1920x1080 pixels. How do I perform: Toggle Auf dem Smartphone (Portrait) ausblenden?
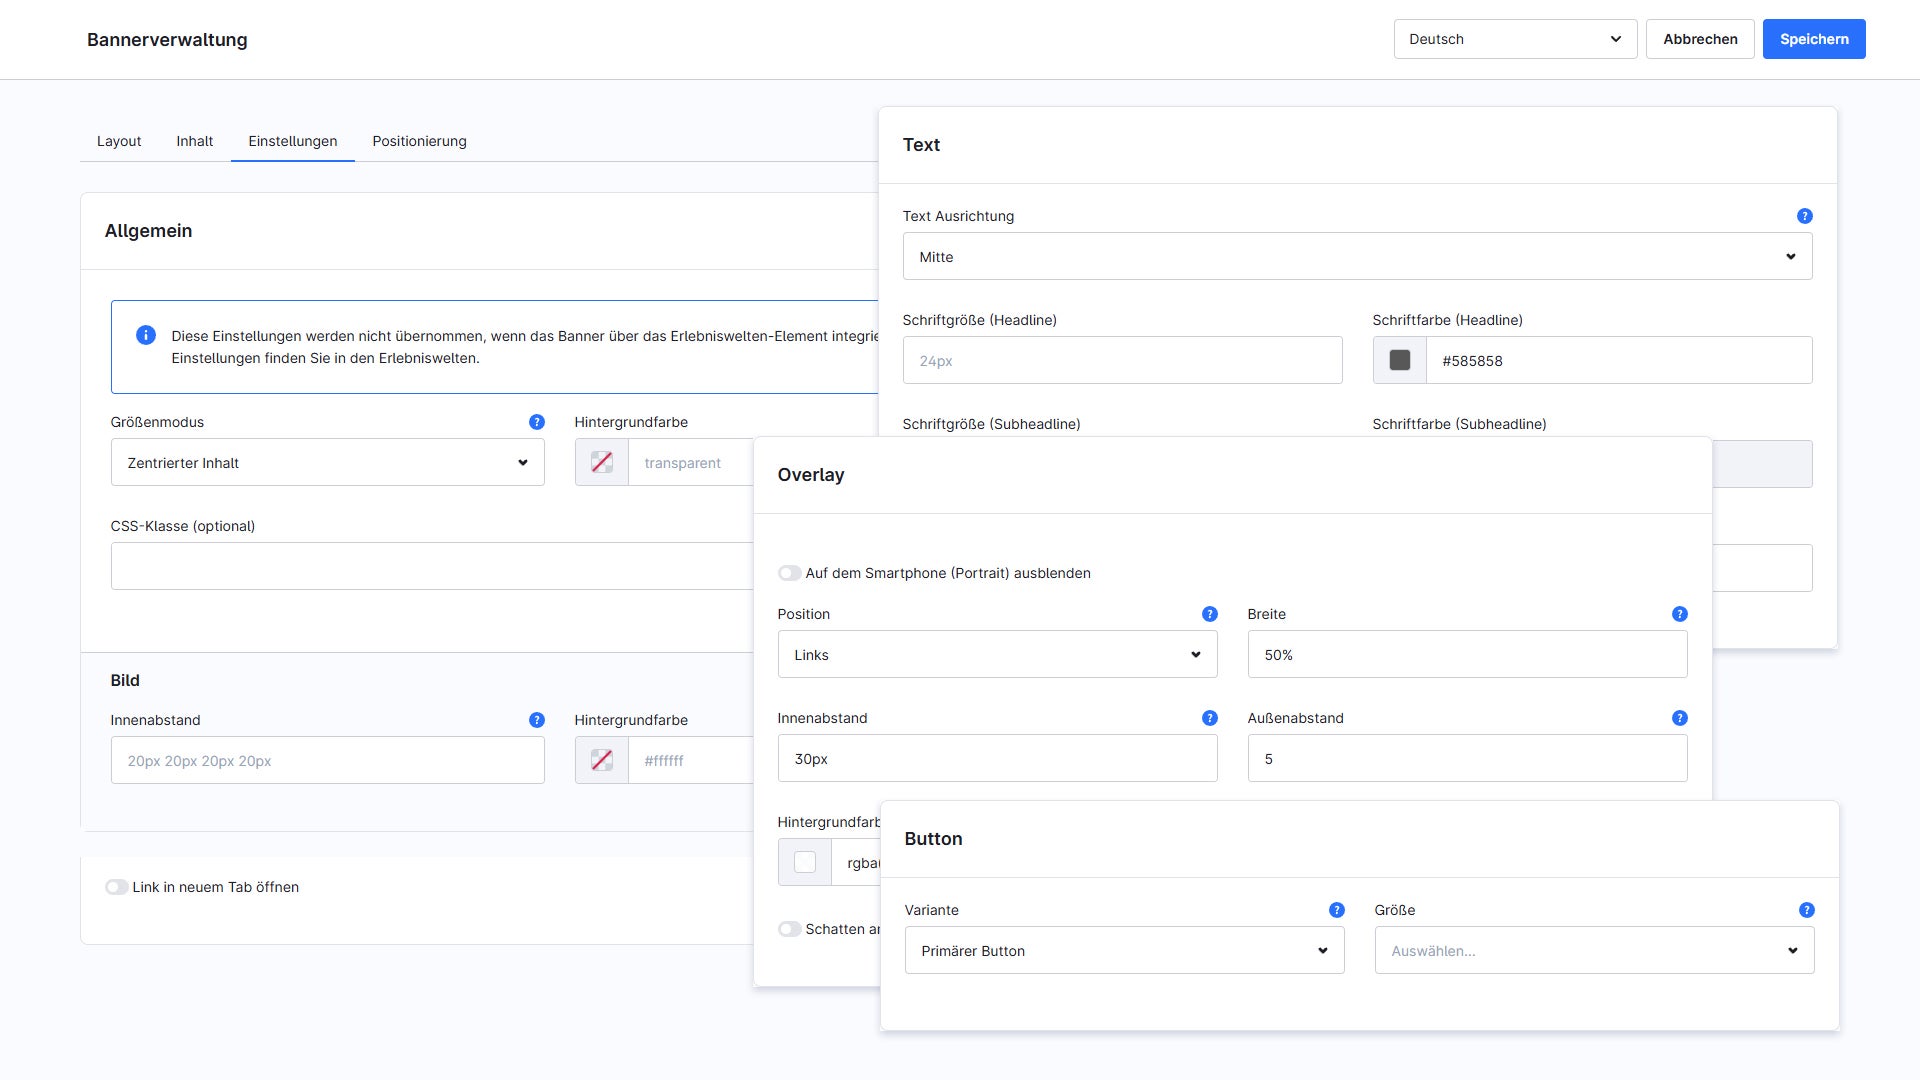coord(789,573)
